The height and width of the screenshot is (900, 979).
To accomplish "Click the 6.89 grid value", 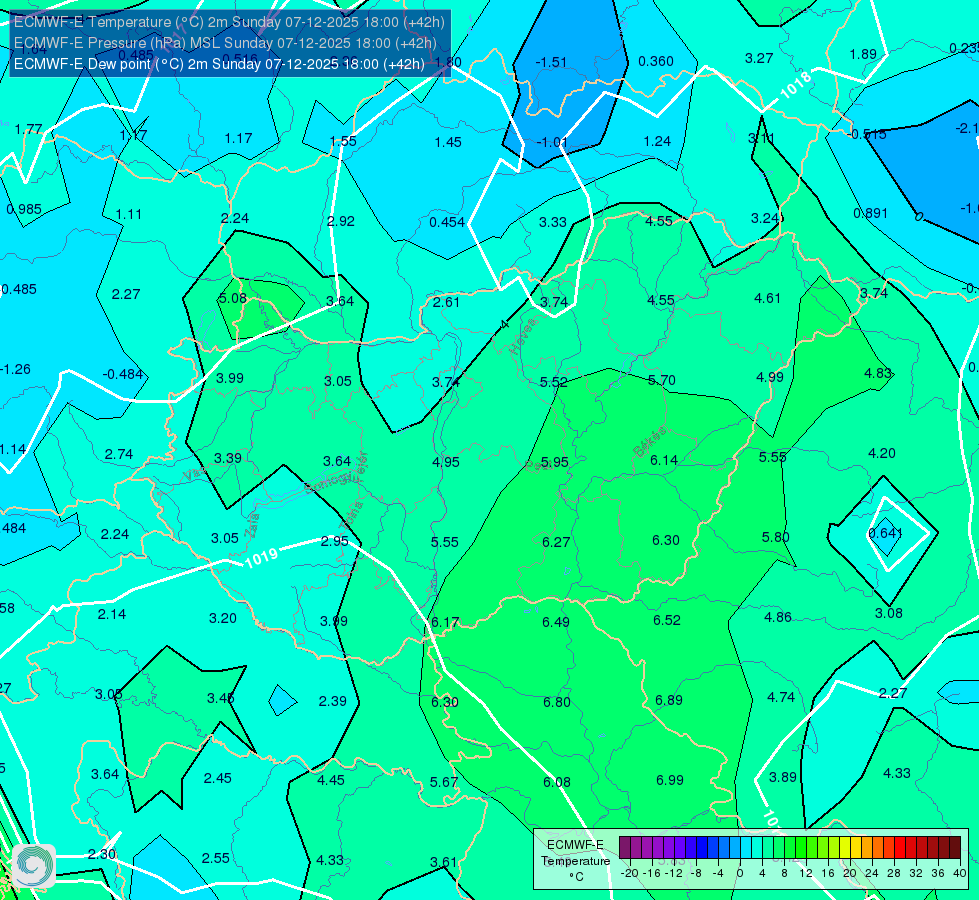I will tap(669, 700).
